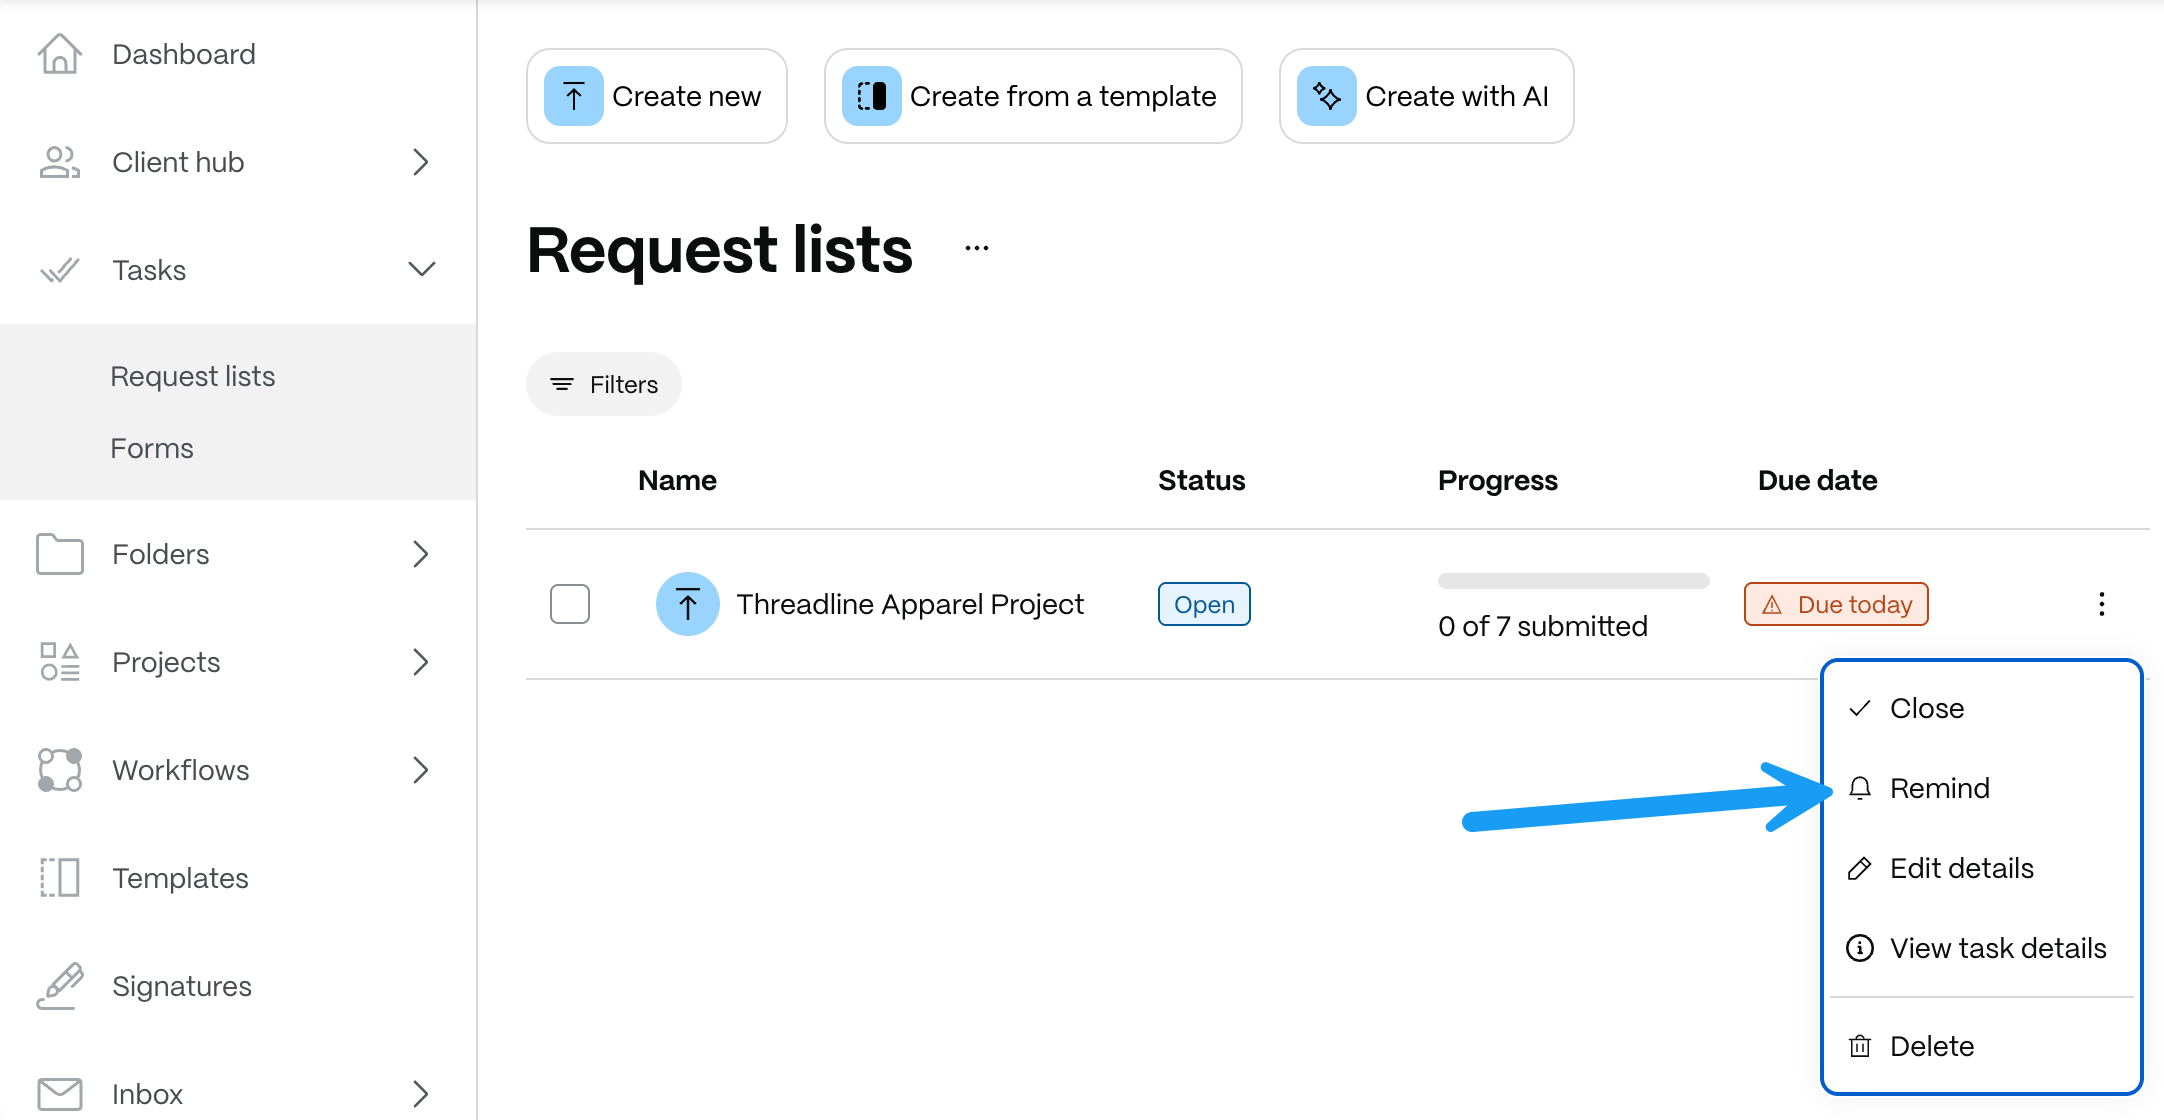
Task: Click the submission progress bar
Action: (1574, 581)
